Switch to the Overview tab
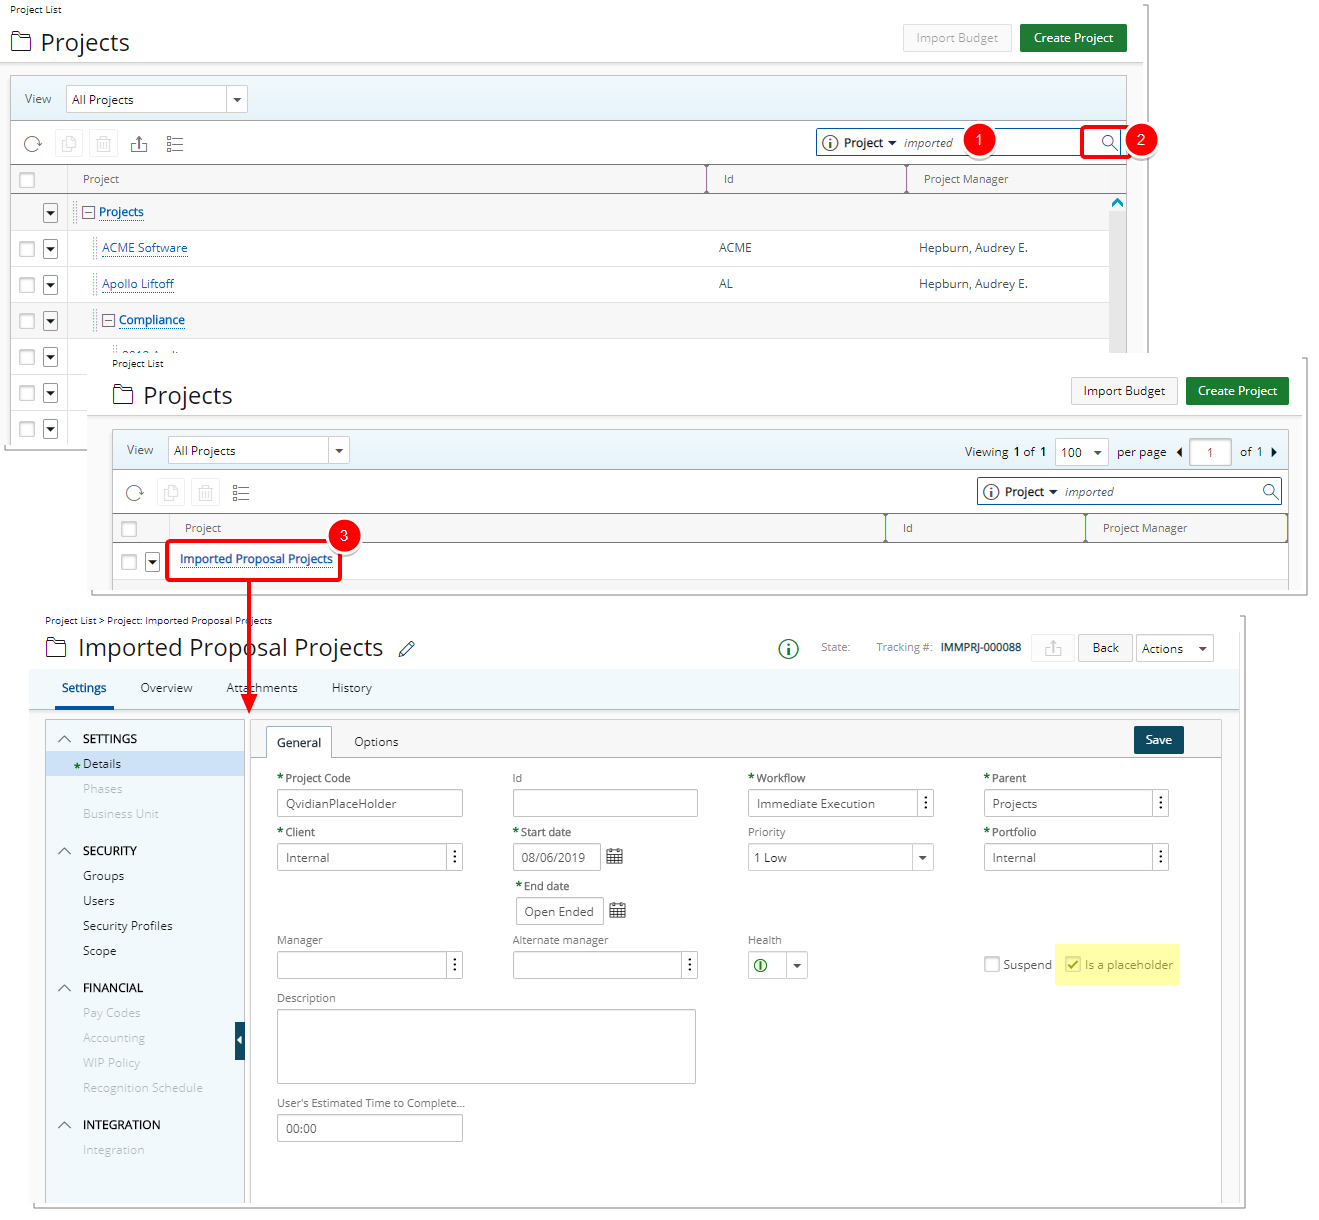Screen dimensions: 1319x1220 pos(166,688)
